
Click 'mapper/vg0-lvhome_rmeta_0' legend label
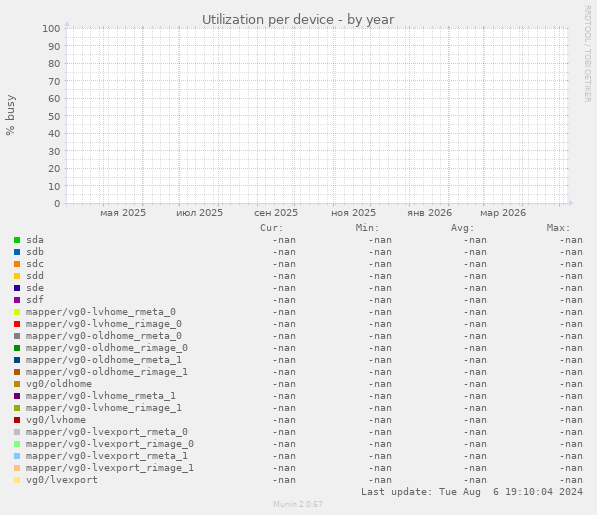(101, 312)
